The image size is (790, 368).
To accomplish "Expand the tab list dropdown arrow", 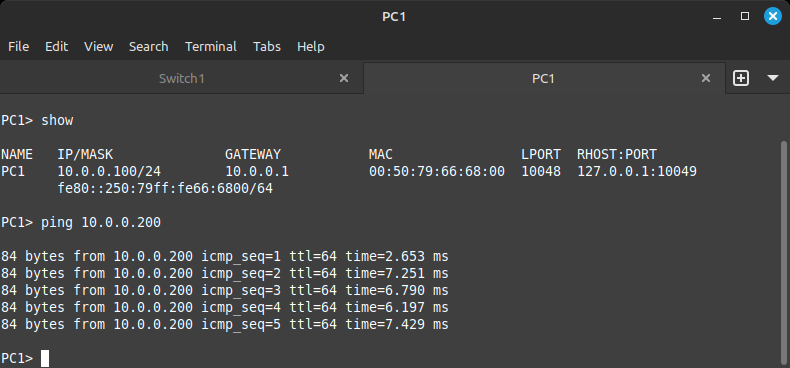I will click(773, 78).
